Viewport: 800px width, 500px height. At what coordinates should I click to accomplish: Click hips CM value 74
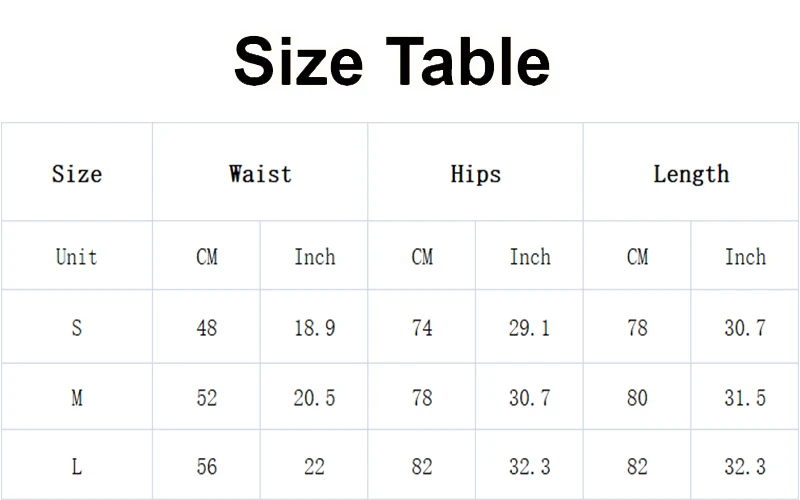(x=422, y=327)
